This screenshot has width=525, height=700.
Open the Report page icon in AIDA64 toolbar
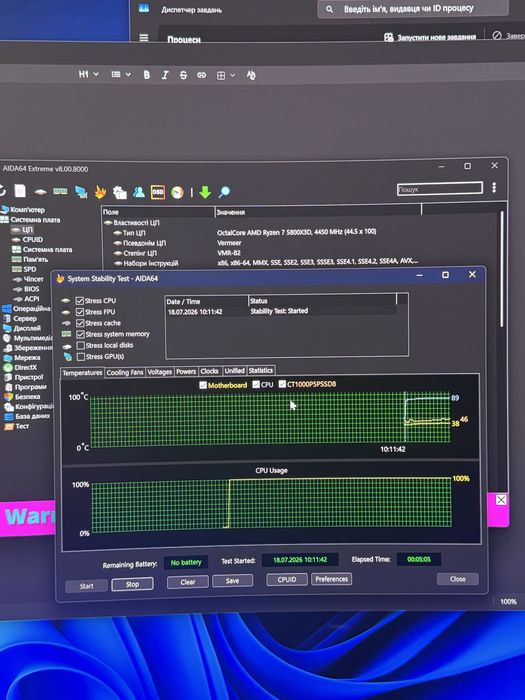click(x=20, y=191)
